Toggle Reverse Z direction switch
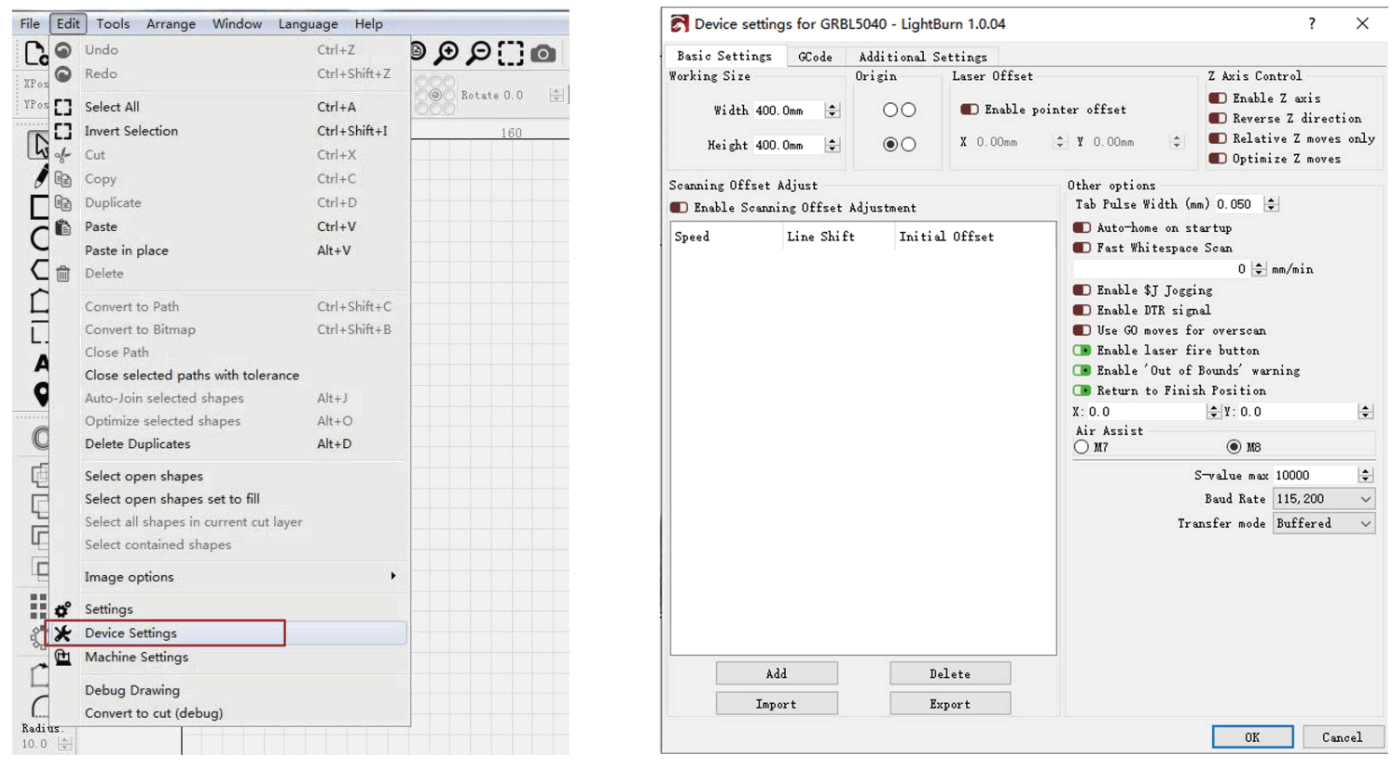The width and height of the screenshot is (1393, 766). click(1217, 118)
